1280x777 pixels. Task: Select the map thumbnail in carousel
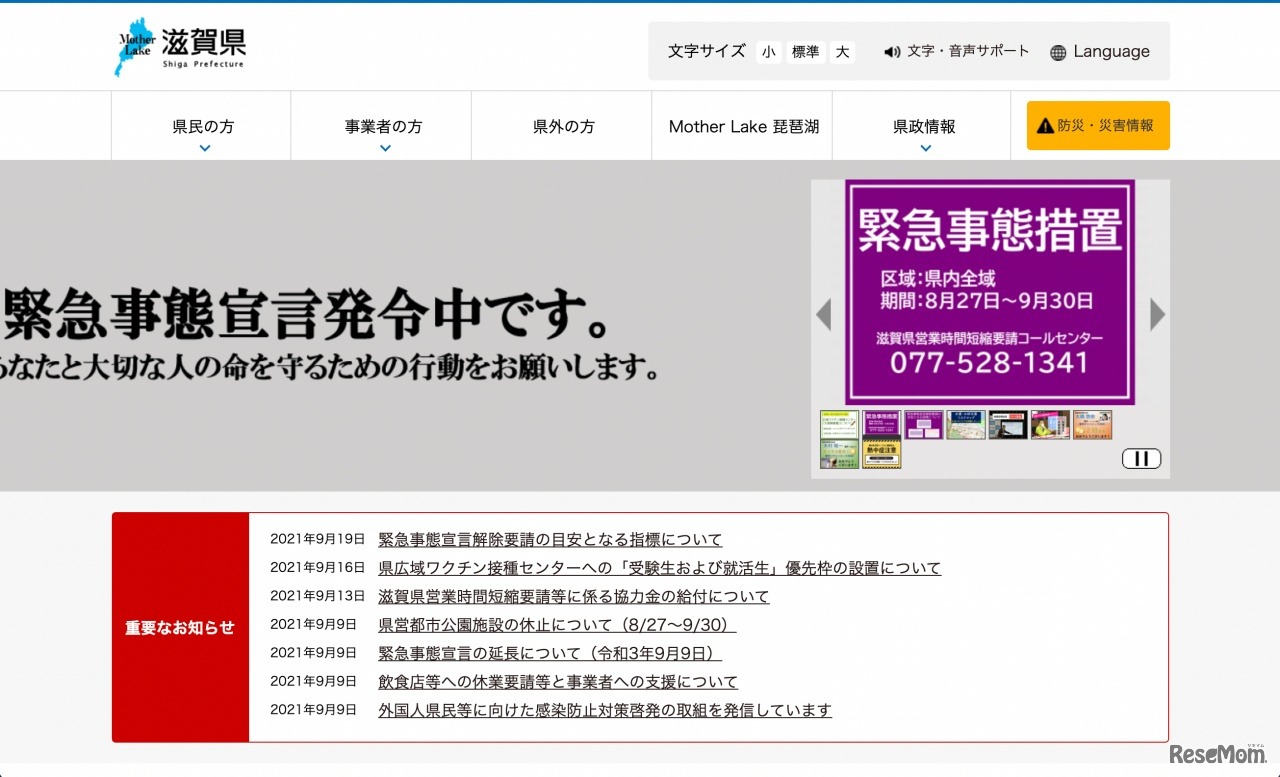(x=965, y=425)
